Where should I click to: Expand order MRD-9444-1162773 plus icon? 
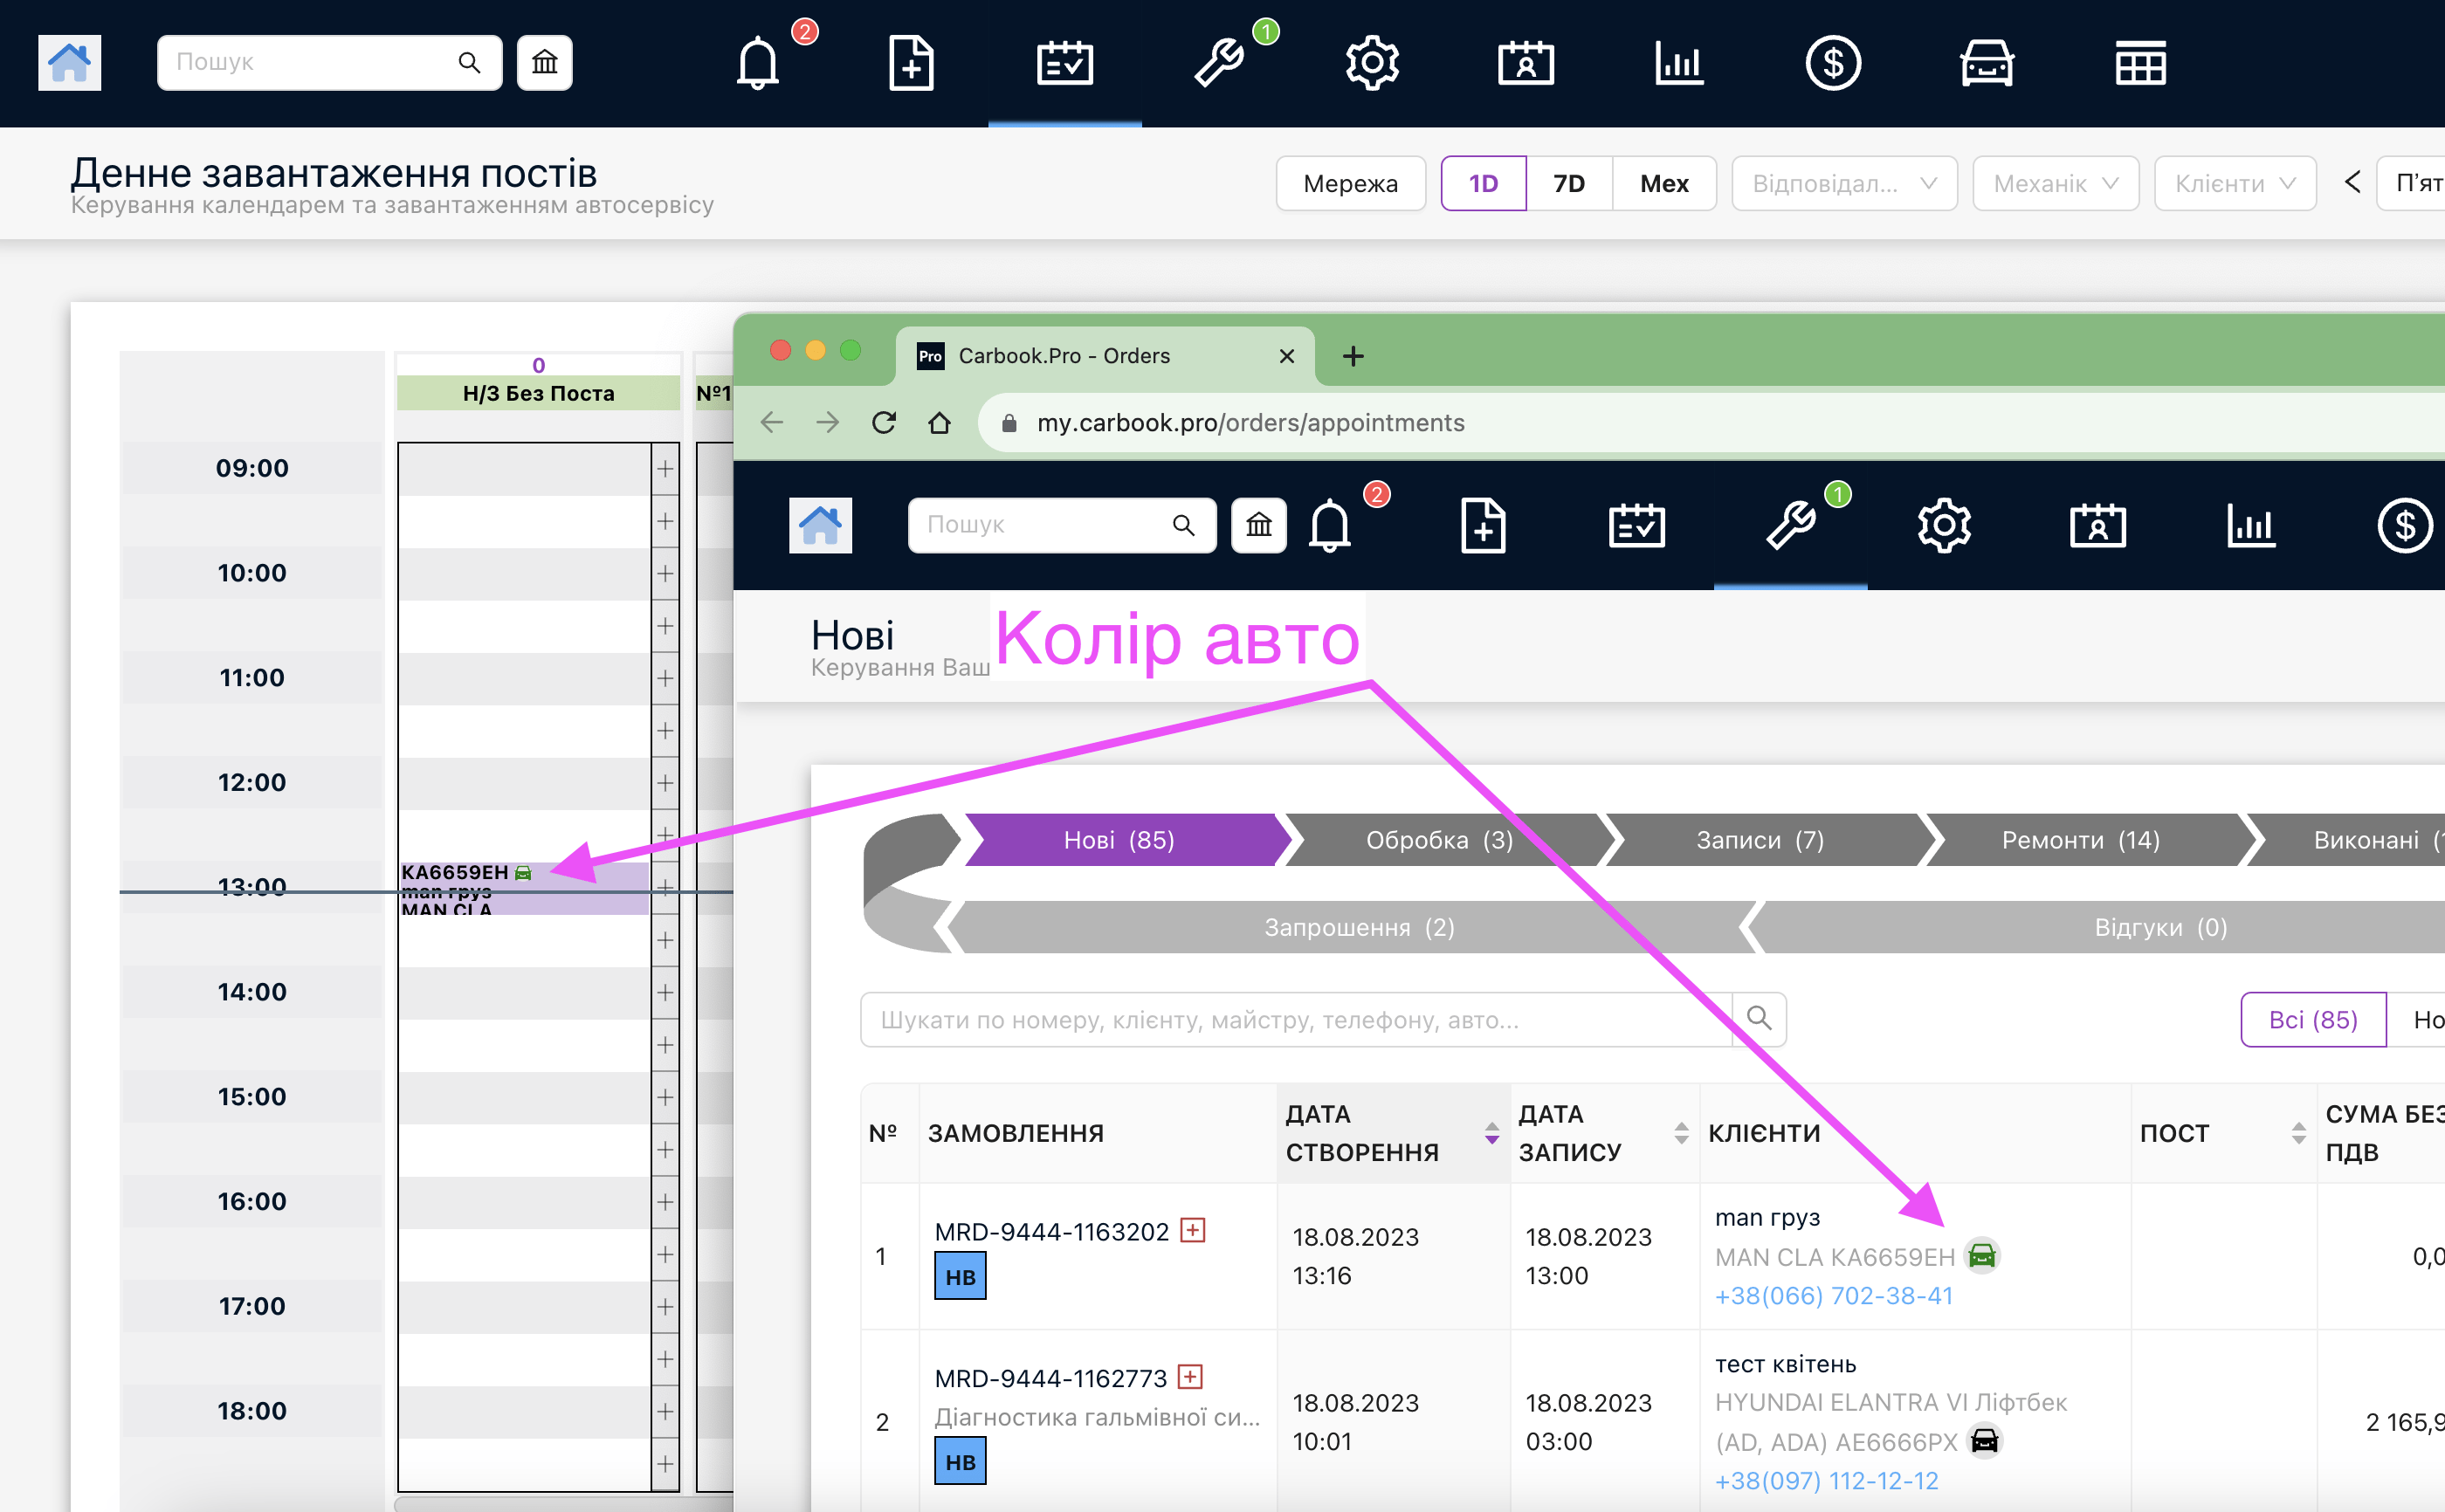click(x=1190, y=1377)
